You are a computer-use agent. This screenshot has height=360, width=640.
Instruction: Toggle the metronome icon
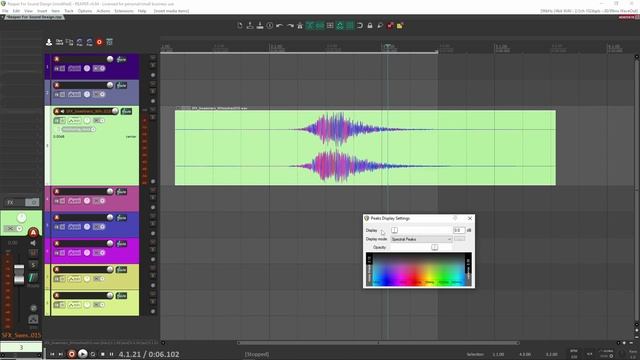(x=300, y=26)
